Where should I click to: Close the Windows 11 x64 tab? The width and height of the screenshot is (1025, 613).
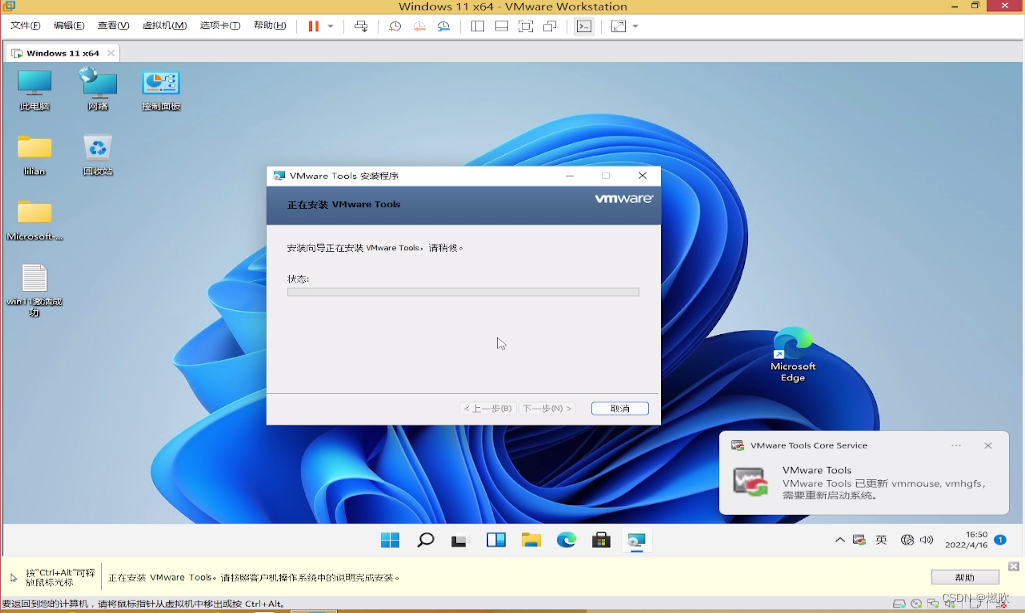click(110, 53)
